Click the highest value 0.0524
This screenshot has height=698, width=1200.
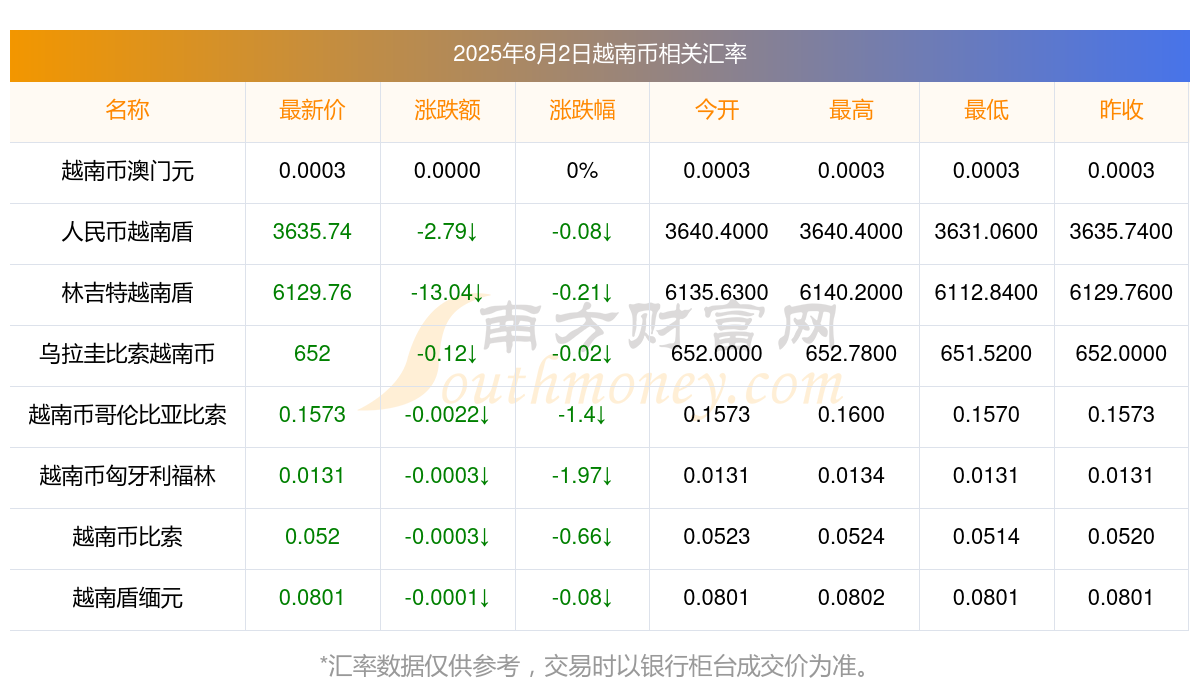point(851,537)
